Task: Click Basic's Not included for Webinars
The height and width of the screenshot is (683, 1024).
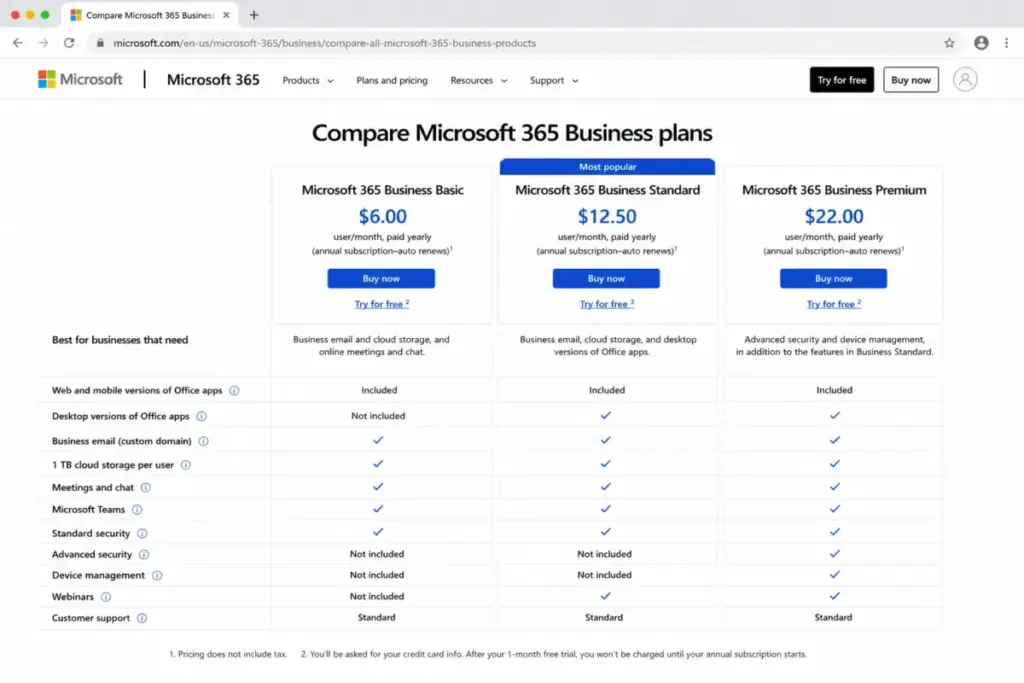Action: click(377, 596)
